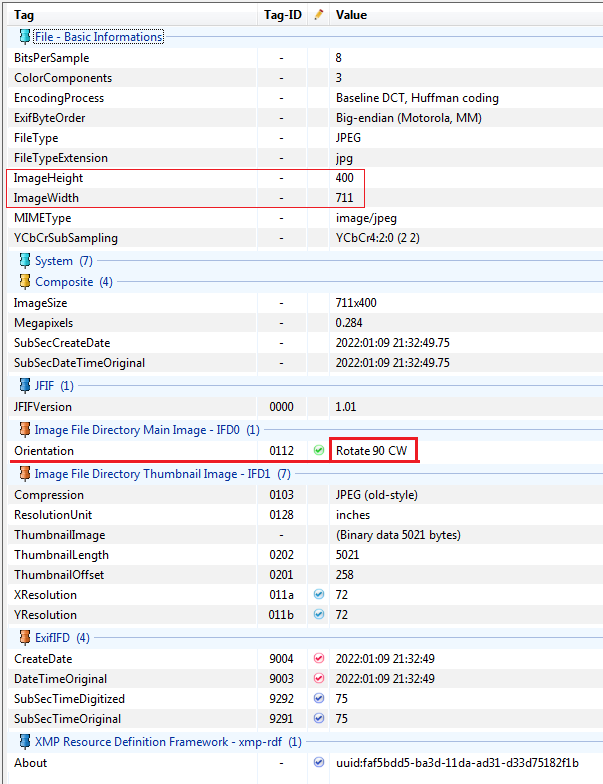Click the XResolution tag ID 011a

282,595
